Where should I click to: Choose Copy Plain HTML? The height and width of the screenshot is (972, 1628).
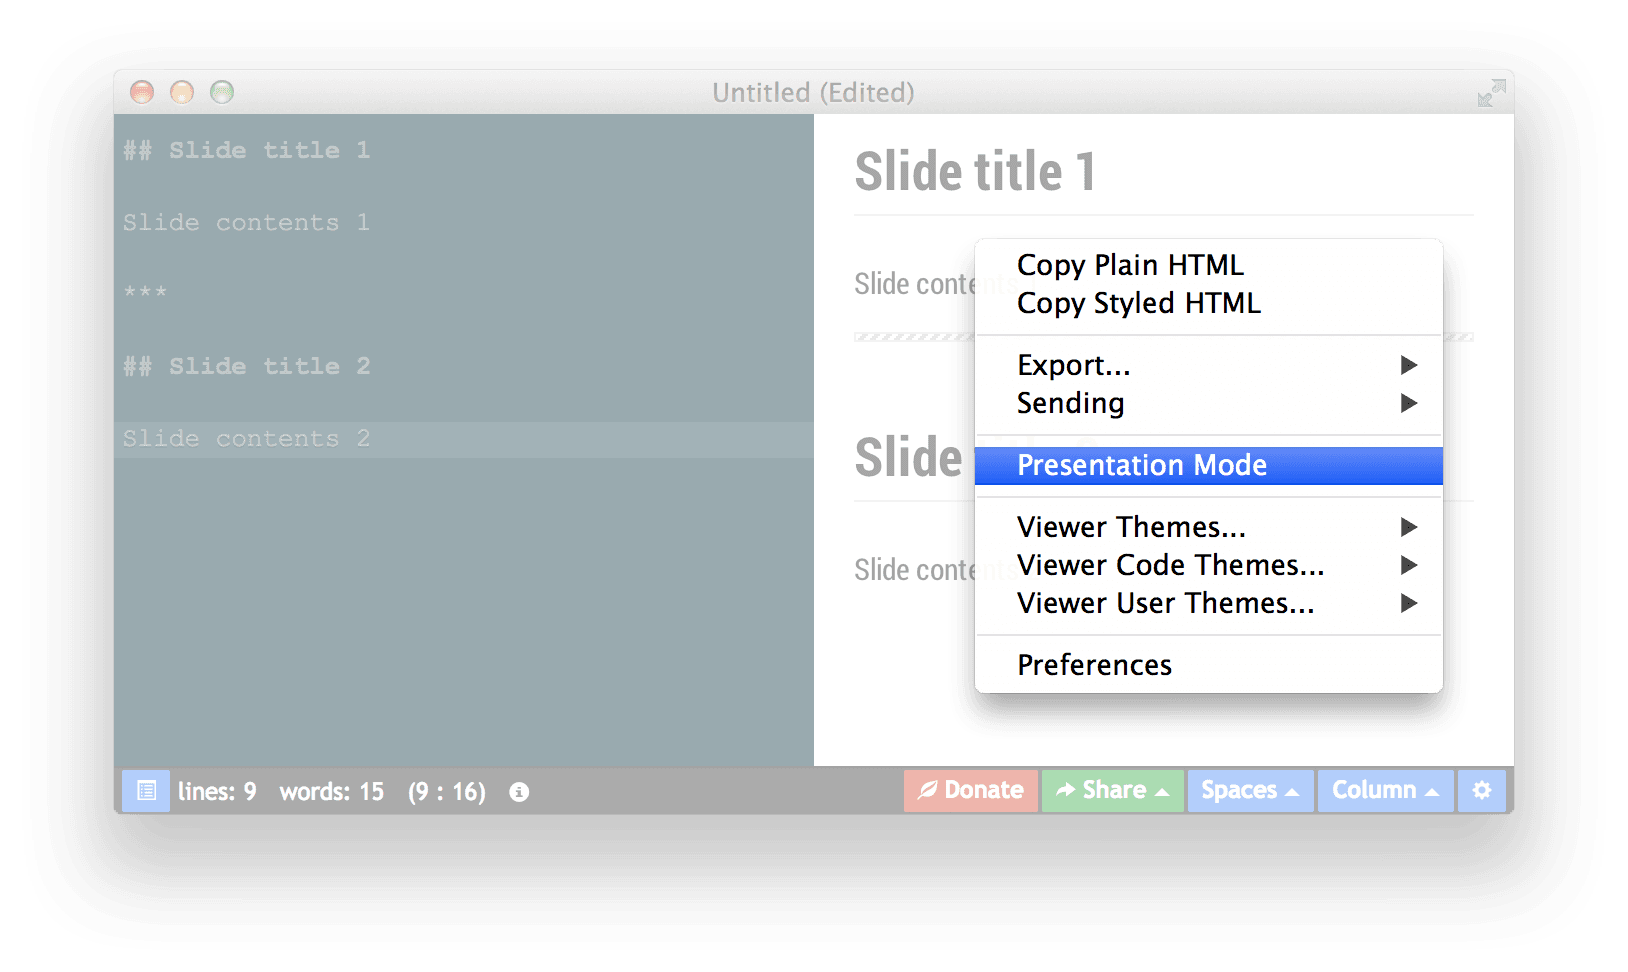tap(1130, 265)
